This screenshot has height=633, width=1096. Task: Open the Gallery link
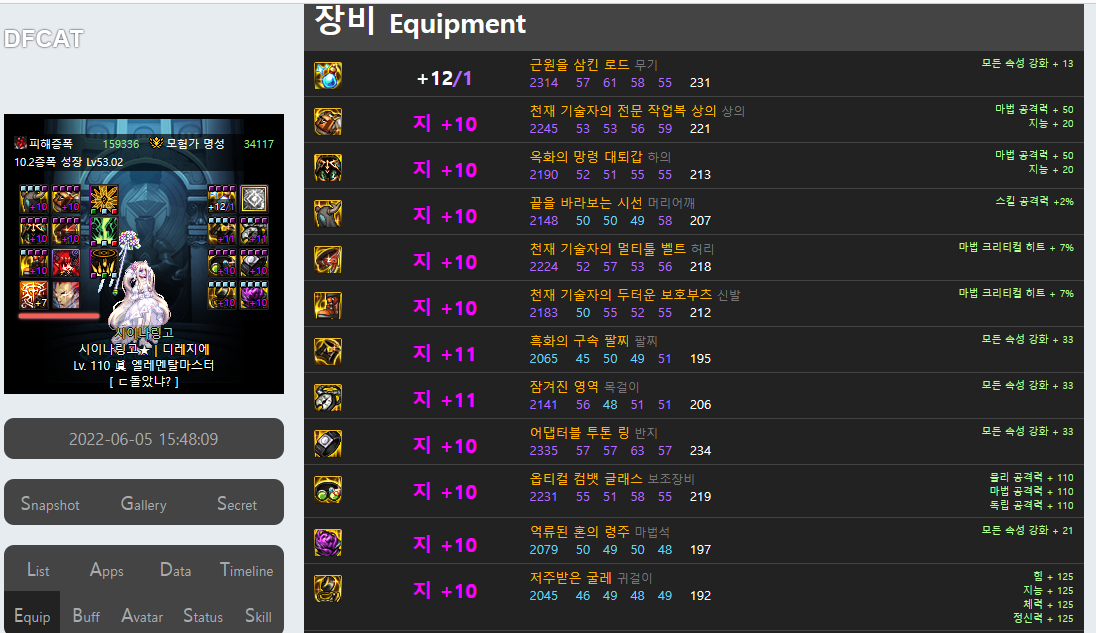pos(143,504)
